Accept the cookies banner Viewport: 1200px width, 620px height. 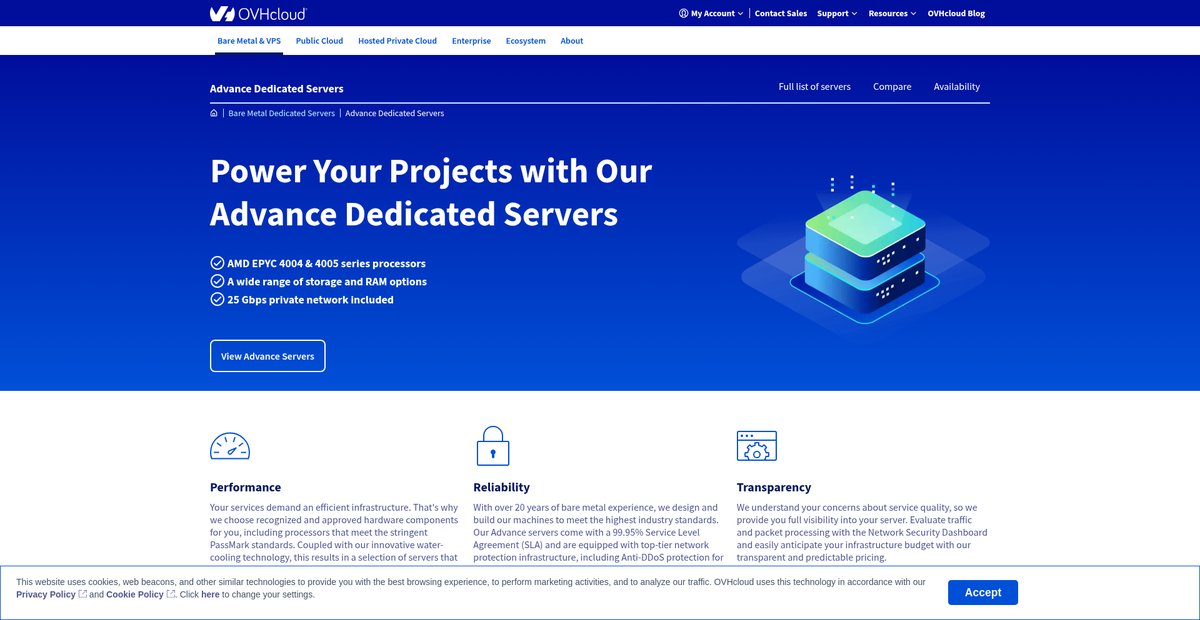pyautogui.click(x=983, y=592)
